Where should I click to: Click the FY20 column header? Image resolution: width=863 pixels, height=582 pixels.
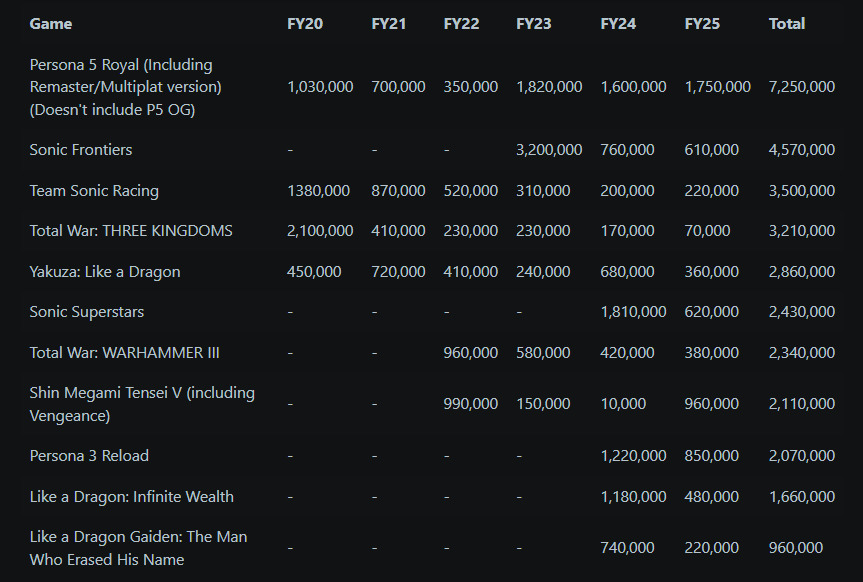[x=305, y=24]
